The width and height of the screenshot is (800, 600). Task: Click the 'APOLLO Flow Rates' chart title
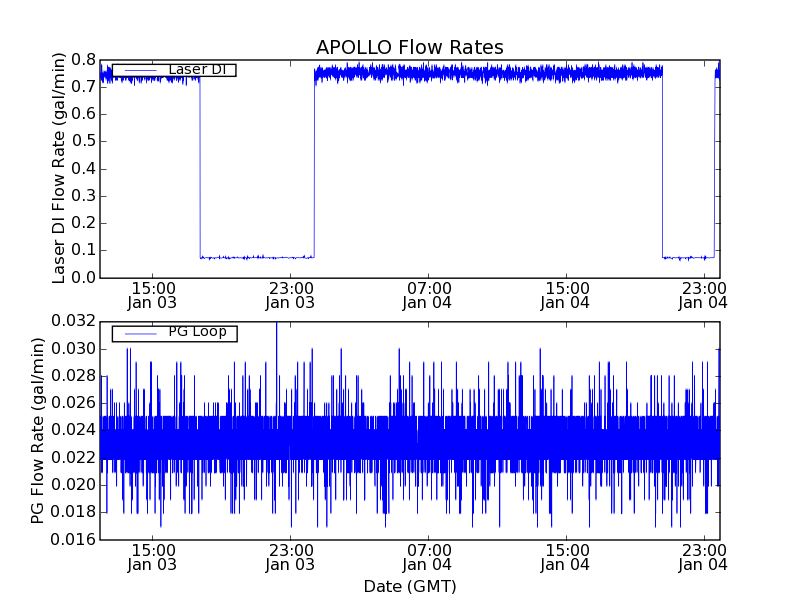(x=410, y=47)
